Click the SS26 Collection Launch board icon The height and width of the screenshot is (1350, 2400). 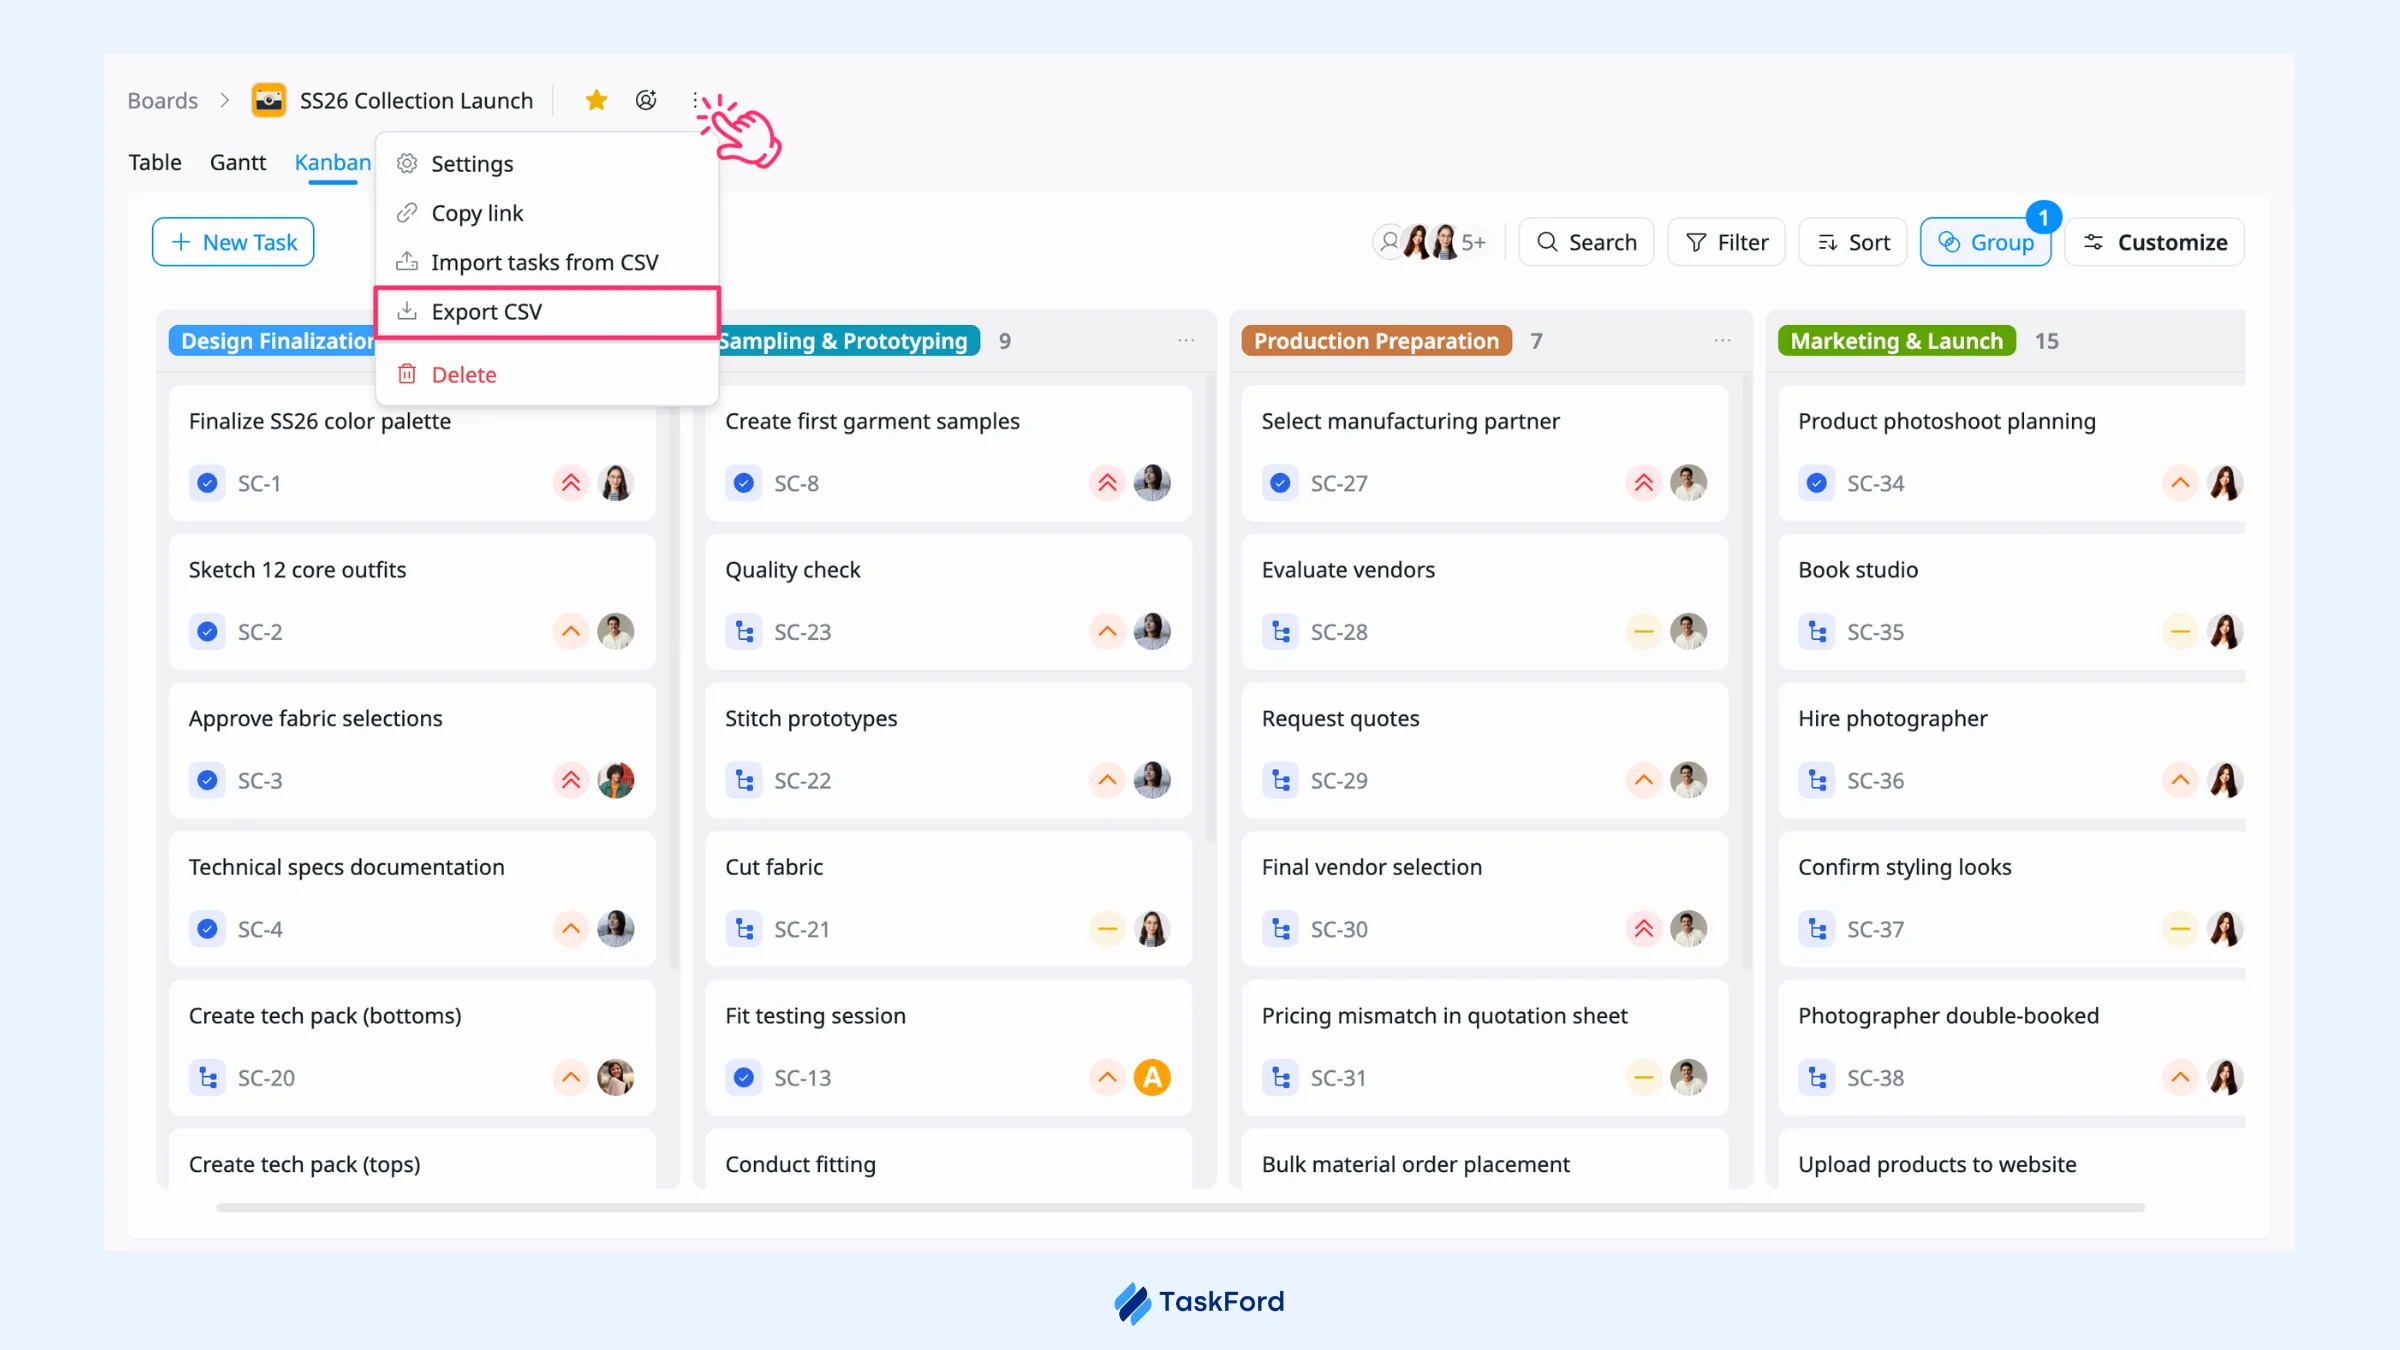pos(268,100)
